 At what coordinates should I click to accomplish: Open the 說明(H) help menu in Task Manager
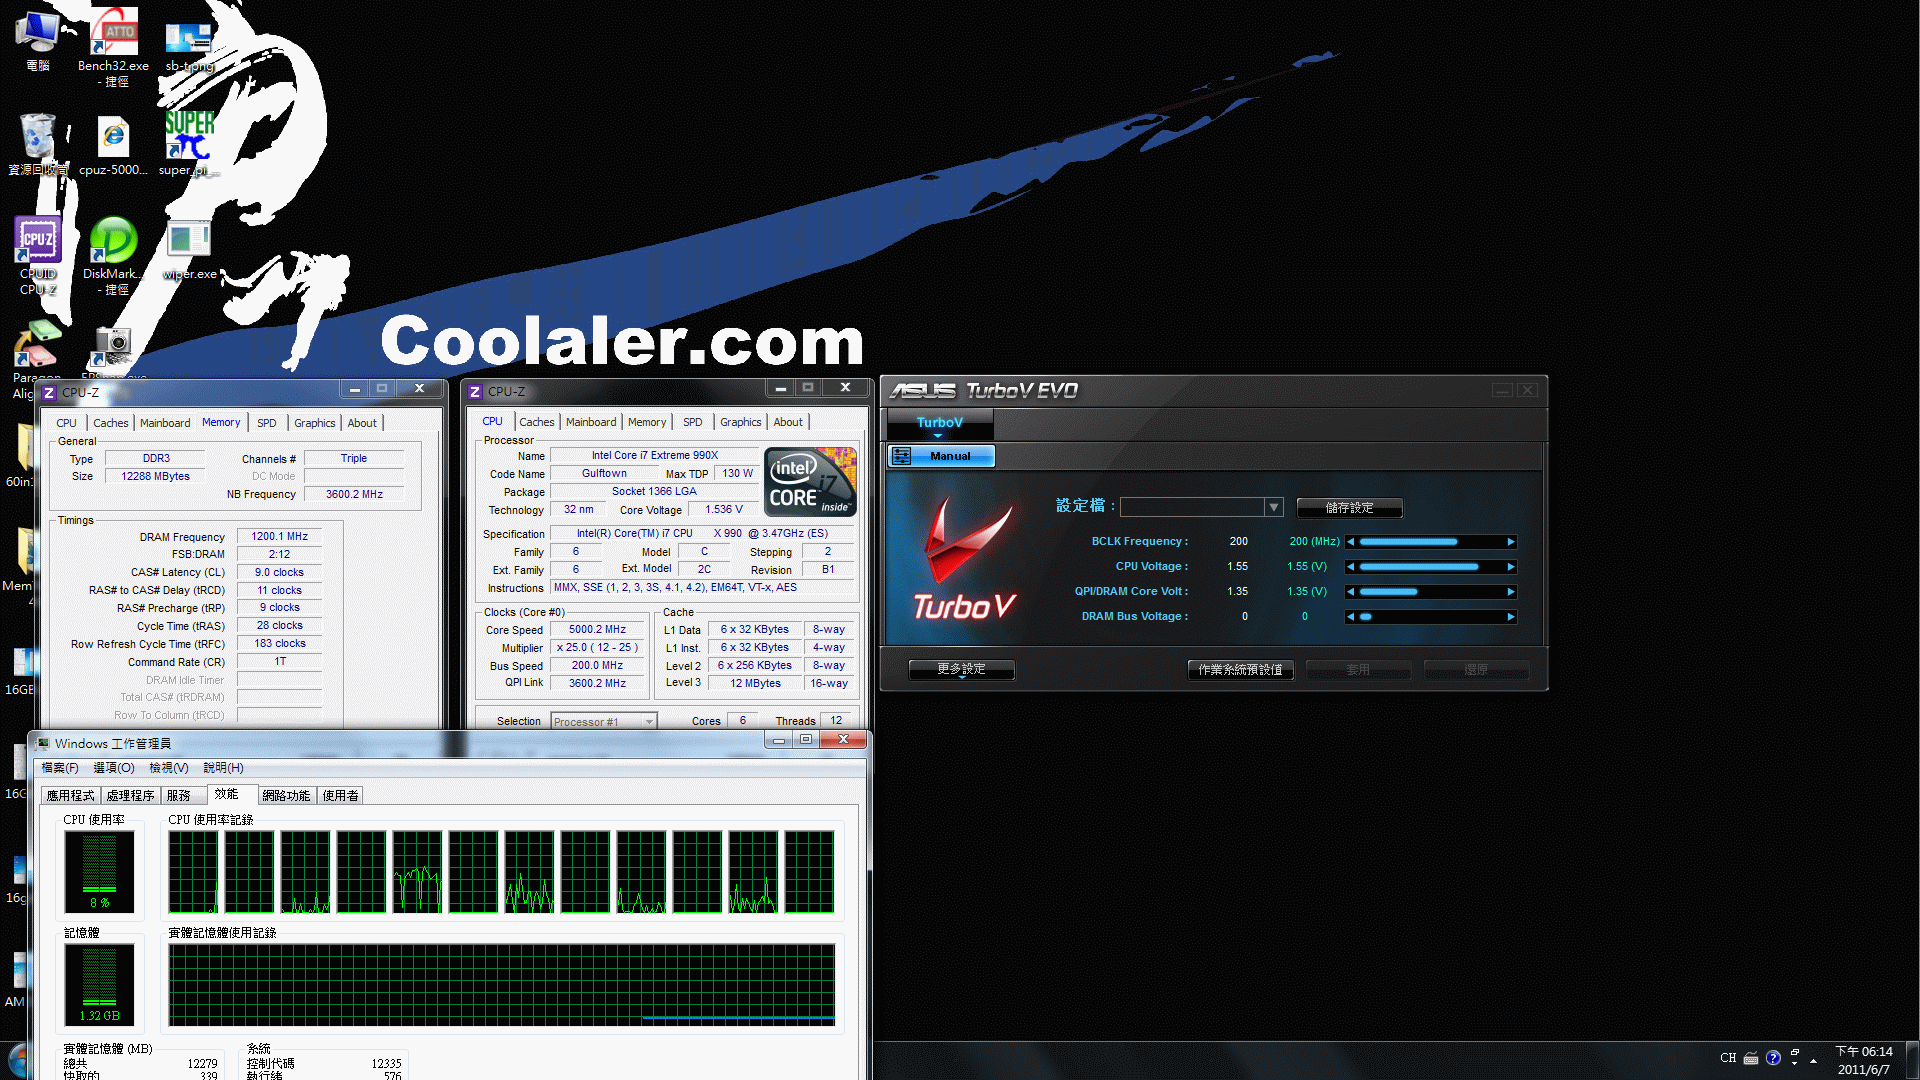(x=223, y=768)
